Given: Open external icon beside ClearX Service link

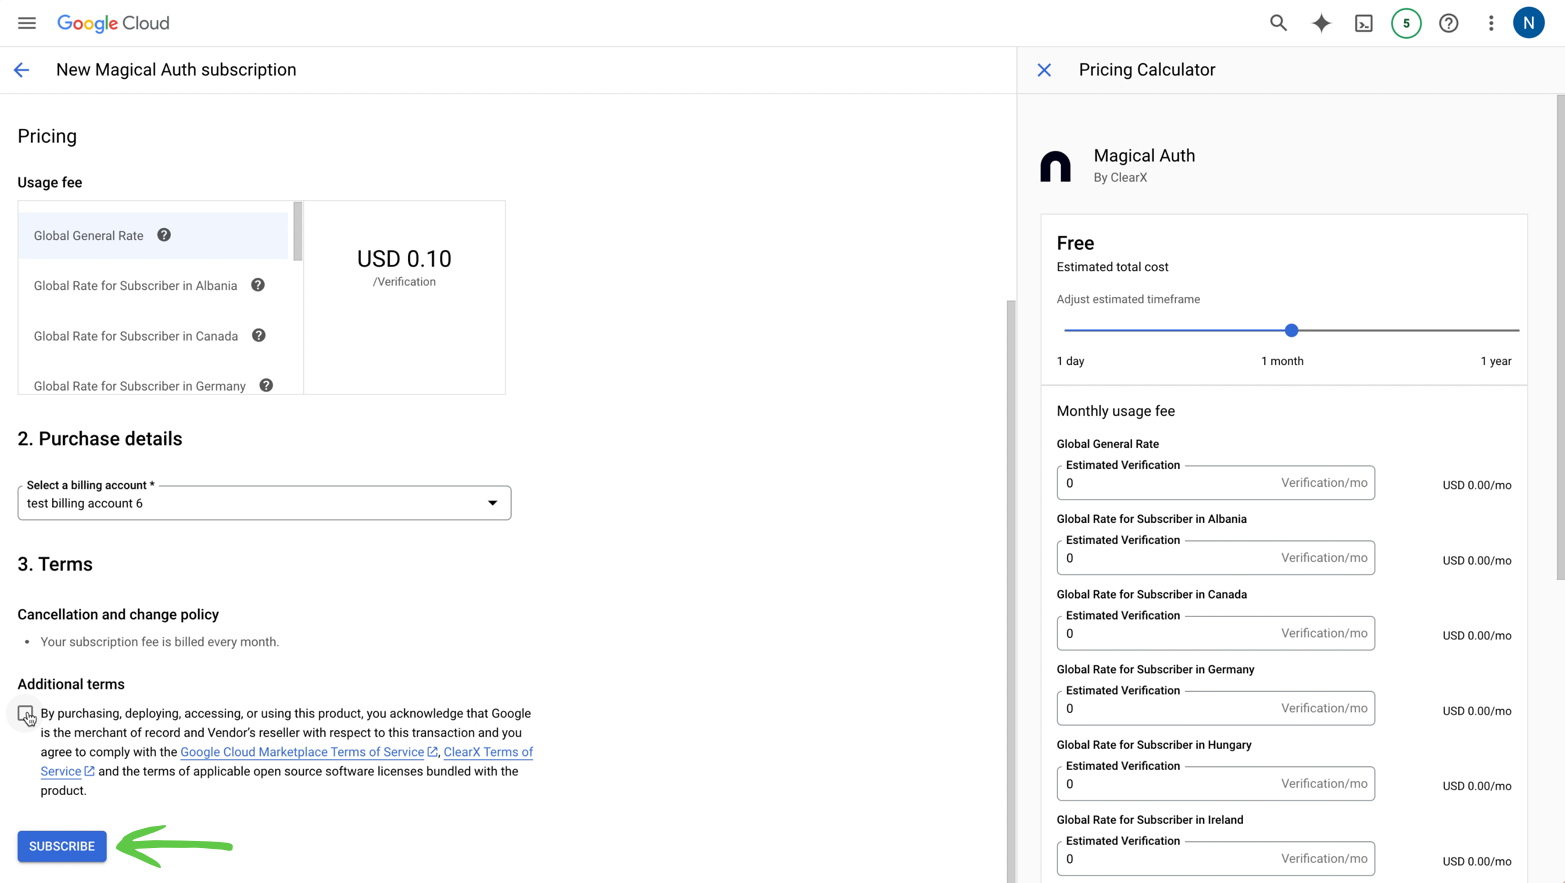Looking at the screenshot, I should click(89, 771).
